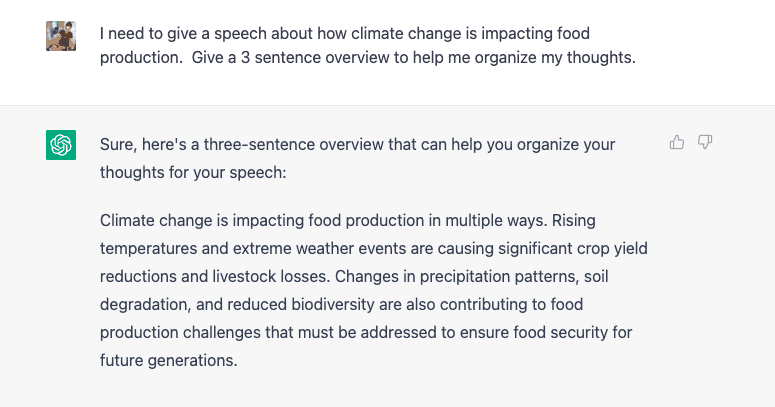Click the phrase "livestock losses"
This screenshot has height=407, width=775.
click(288, 275)
